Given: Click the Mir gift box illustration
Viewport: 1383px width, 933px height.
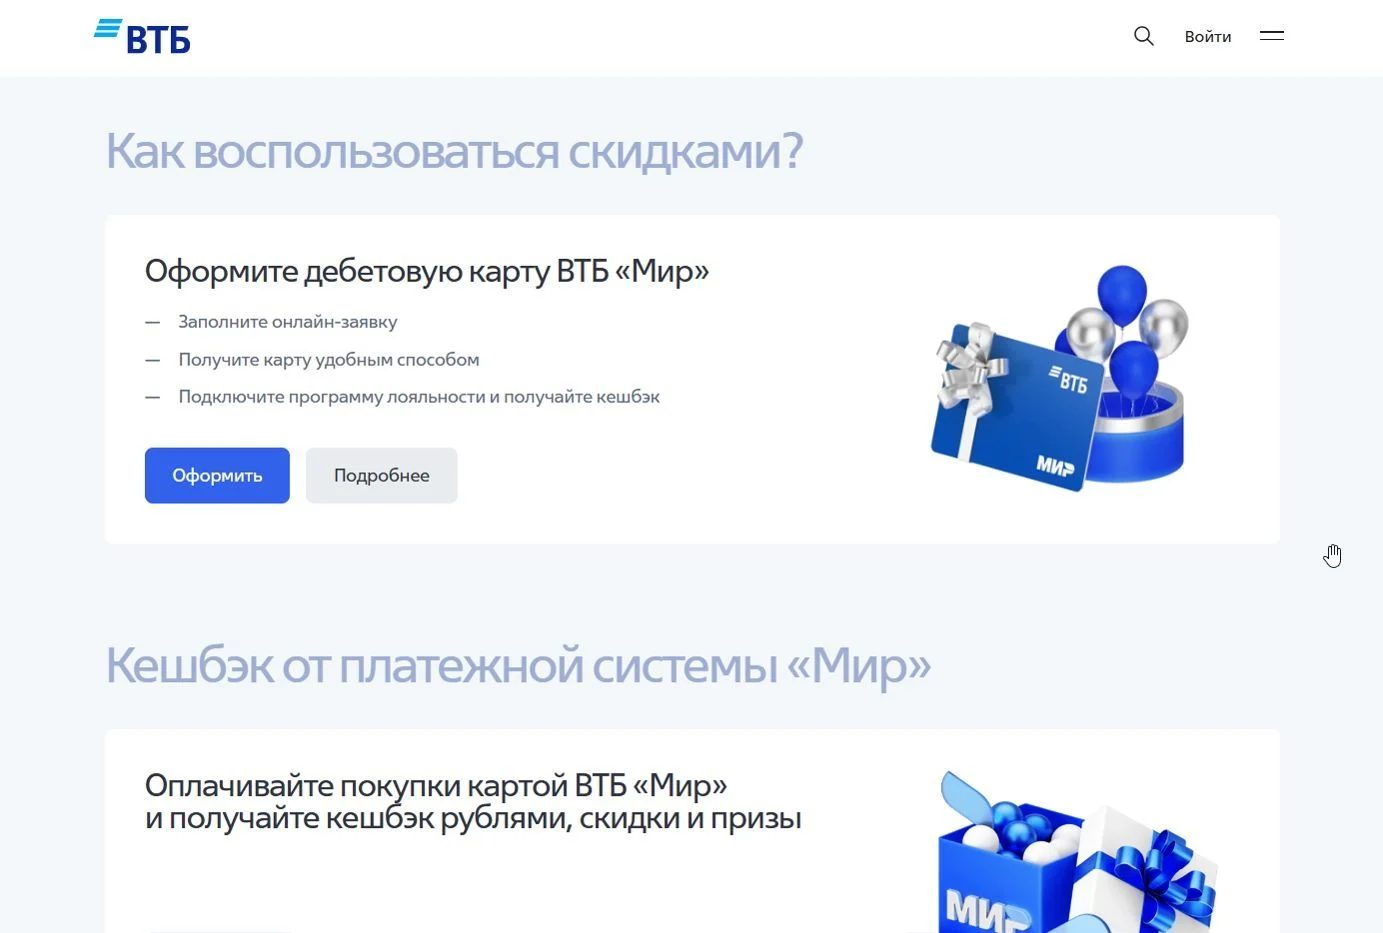Looking at the screenshot, I should click(x=1078, y=852).
